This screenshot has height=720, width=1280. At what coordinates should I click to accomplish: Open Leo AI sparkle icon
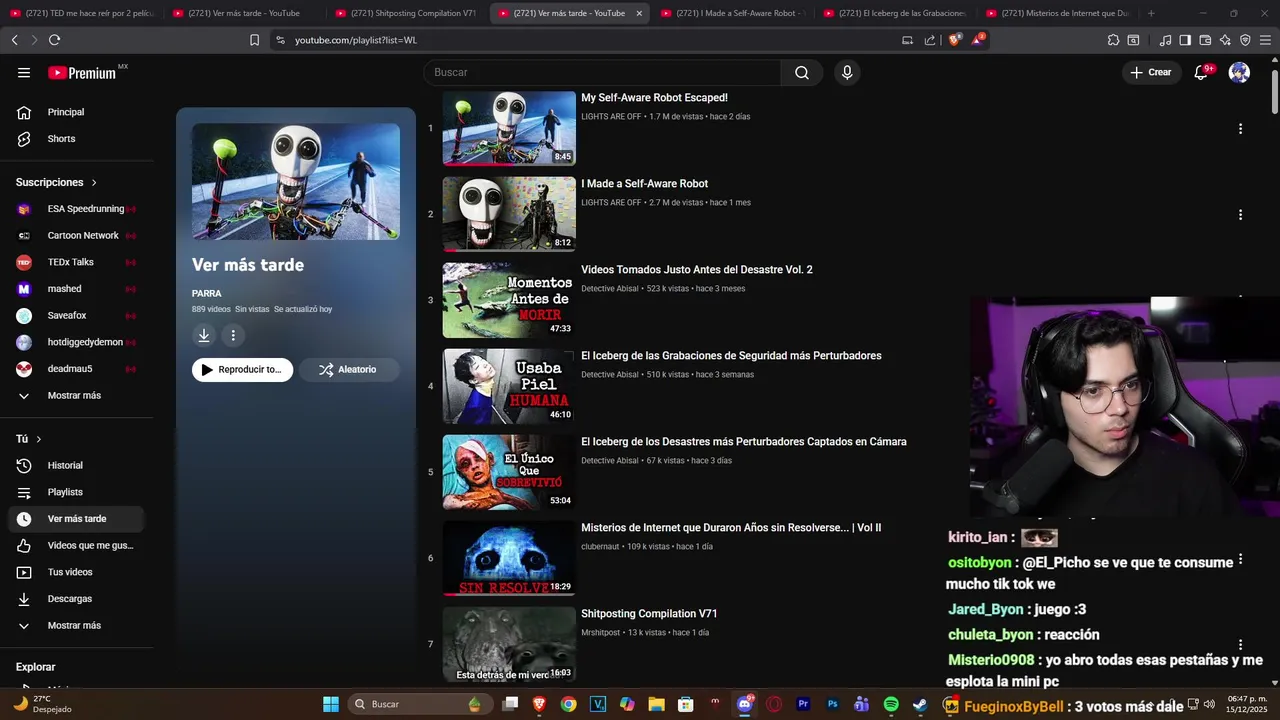pos(1225,40)
